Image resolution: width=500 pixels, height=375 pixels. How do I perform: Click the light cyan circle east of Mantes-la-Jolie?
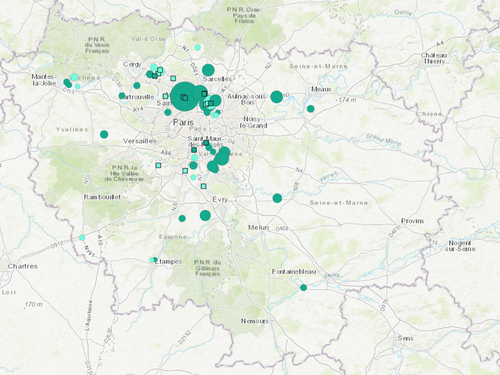[x=74, y=77]
